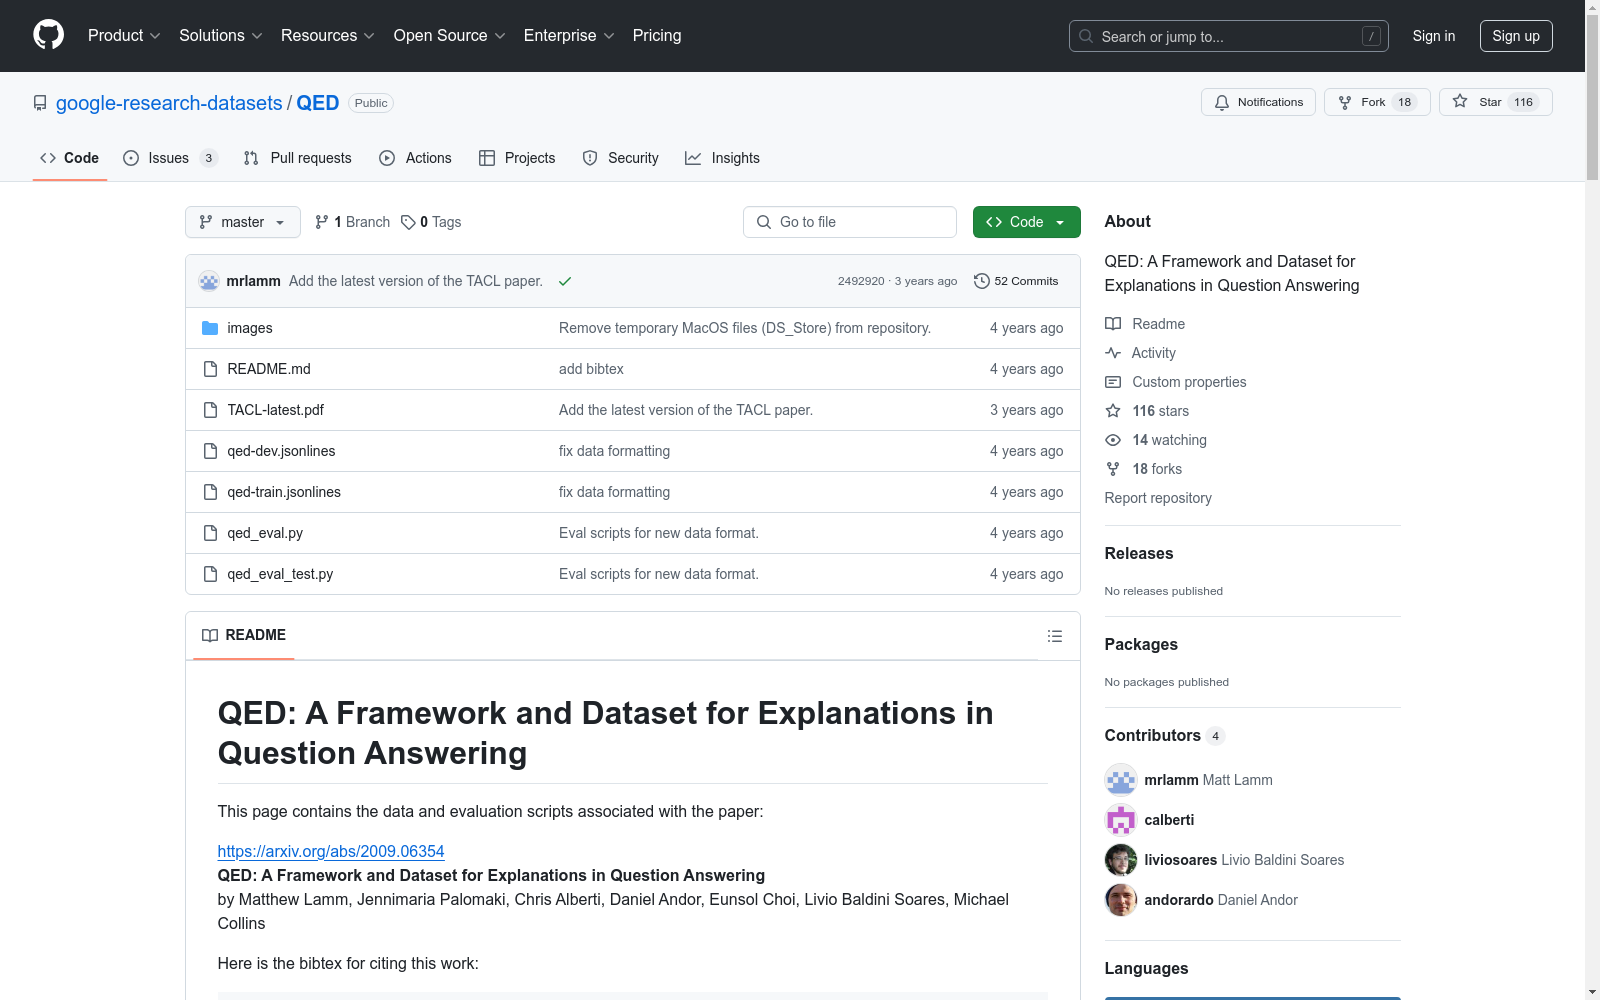
Task: Open the Pricing page
Action: coord(657,35)
